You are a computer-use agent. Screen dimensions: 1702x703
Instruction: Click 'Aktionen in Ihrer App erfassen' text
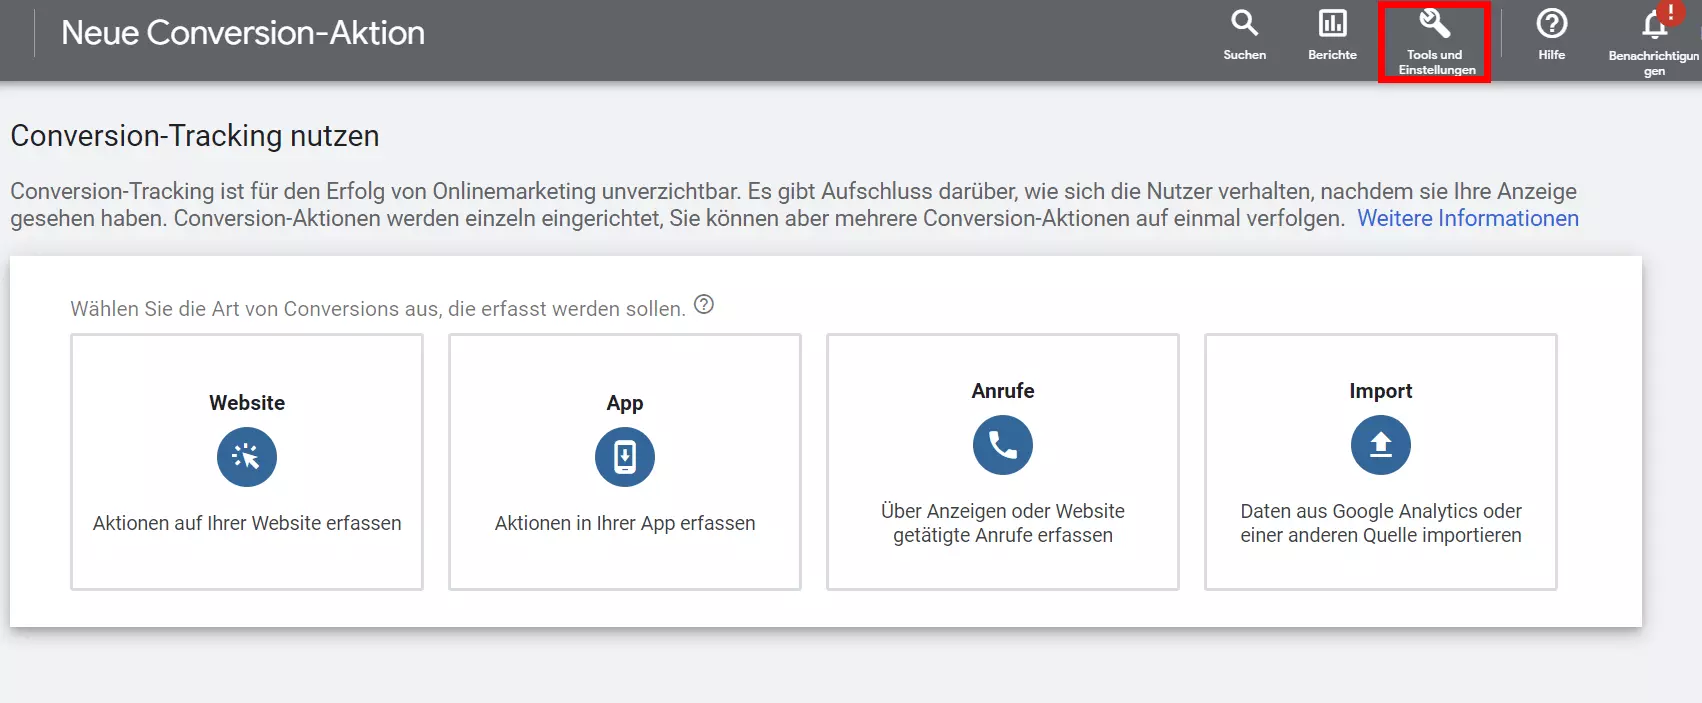[x=625, y=523]
